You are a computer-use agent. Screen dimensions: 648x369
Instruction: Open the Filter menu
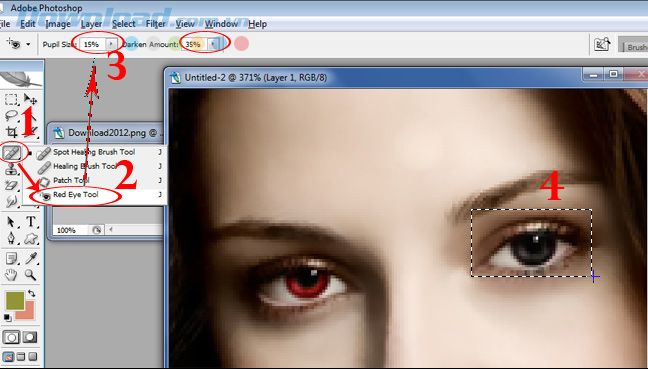[155, 24]
